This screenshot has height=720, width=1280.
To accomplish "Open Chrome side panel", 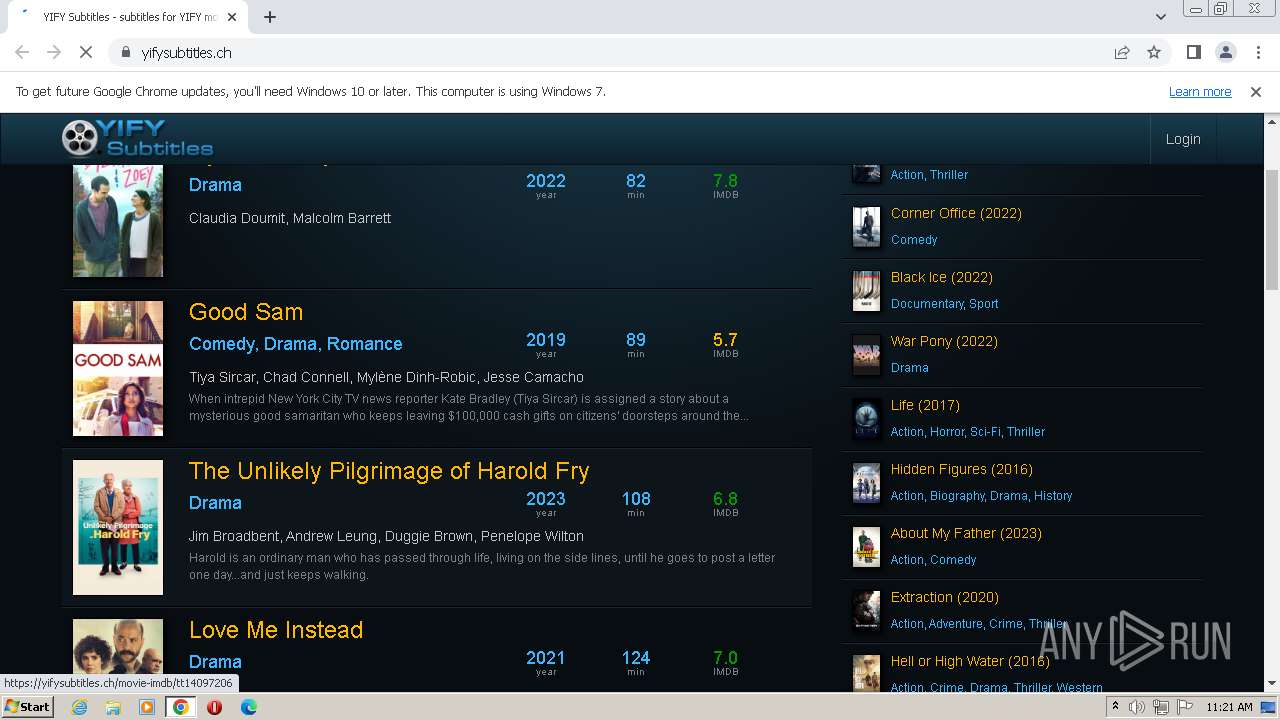I will click(x=1194, y=52).
